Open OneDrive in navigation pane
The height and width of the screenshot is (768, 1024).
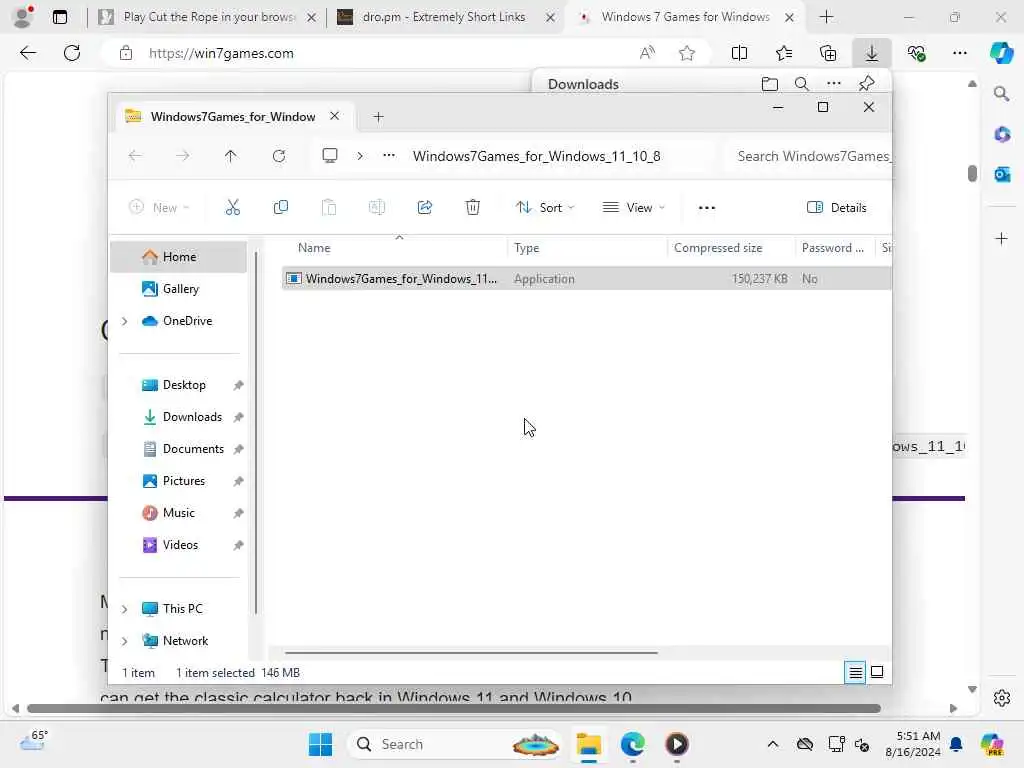coord(187,321)
